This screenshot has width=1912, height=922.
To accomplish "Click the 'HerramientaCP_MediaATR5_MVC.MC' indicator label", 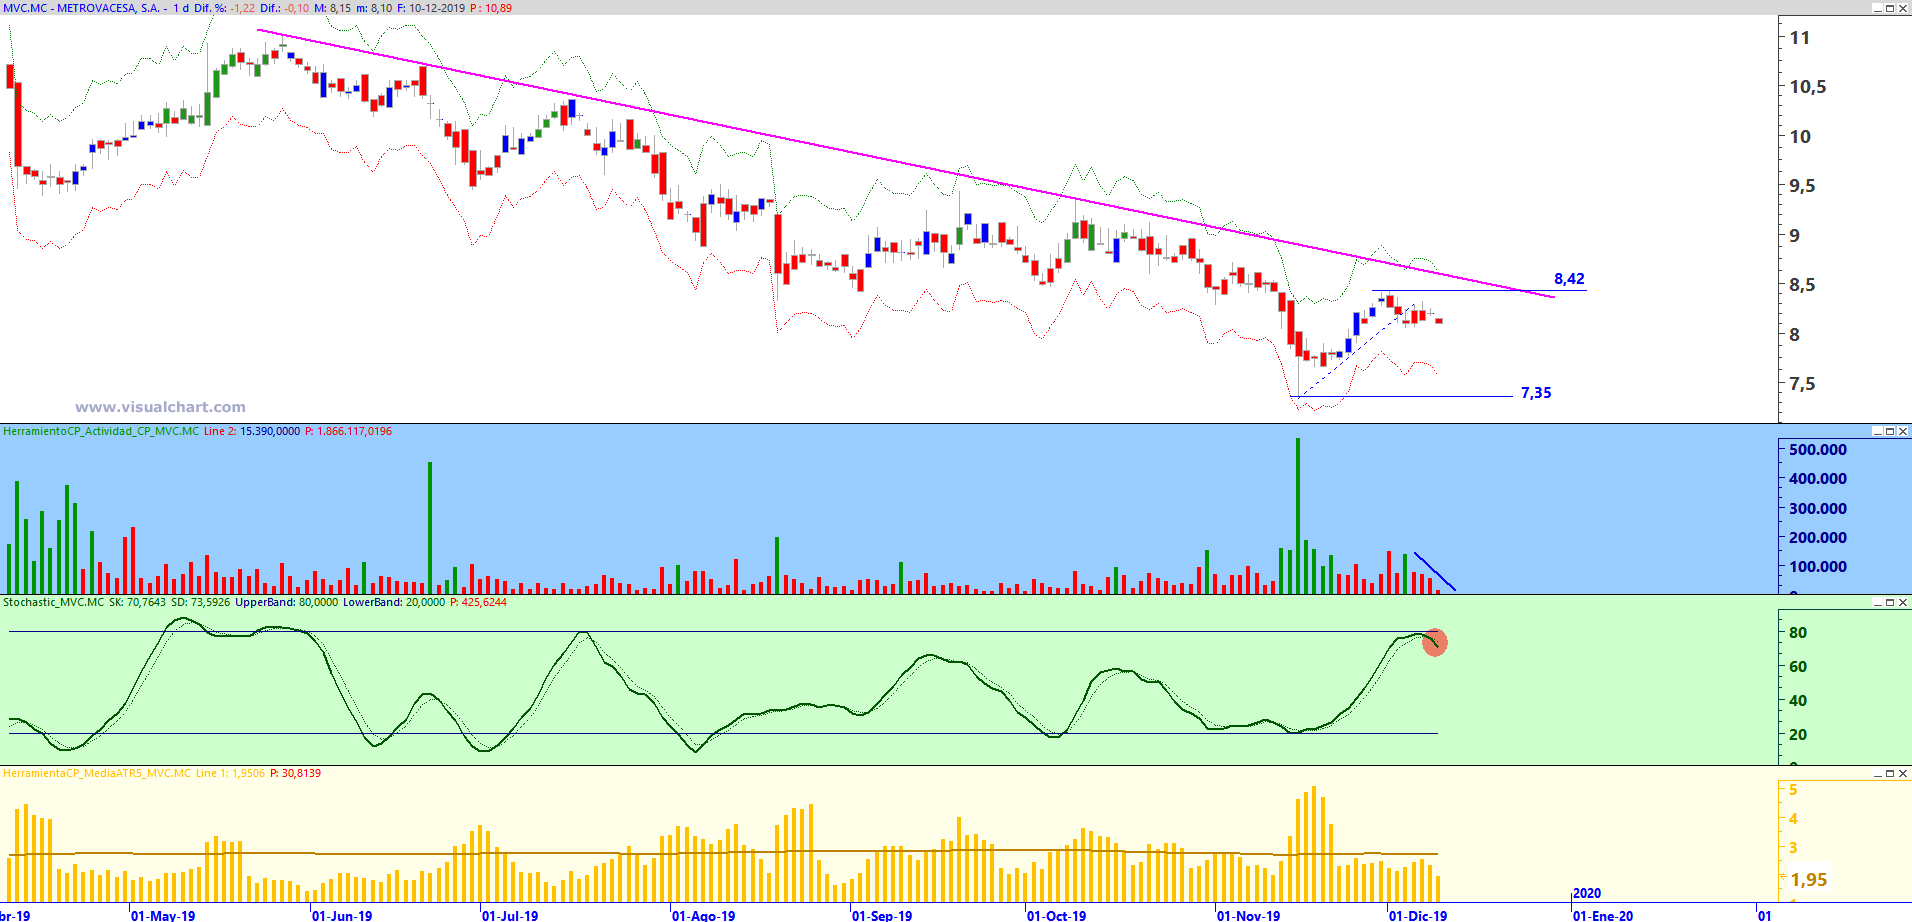I will click(97, 773).
